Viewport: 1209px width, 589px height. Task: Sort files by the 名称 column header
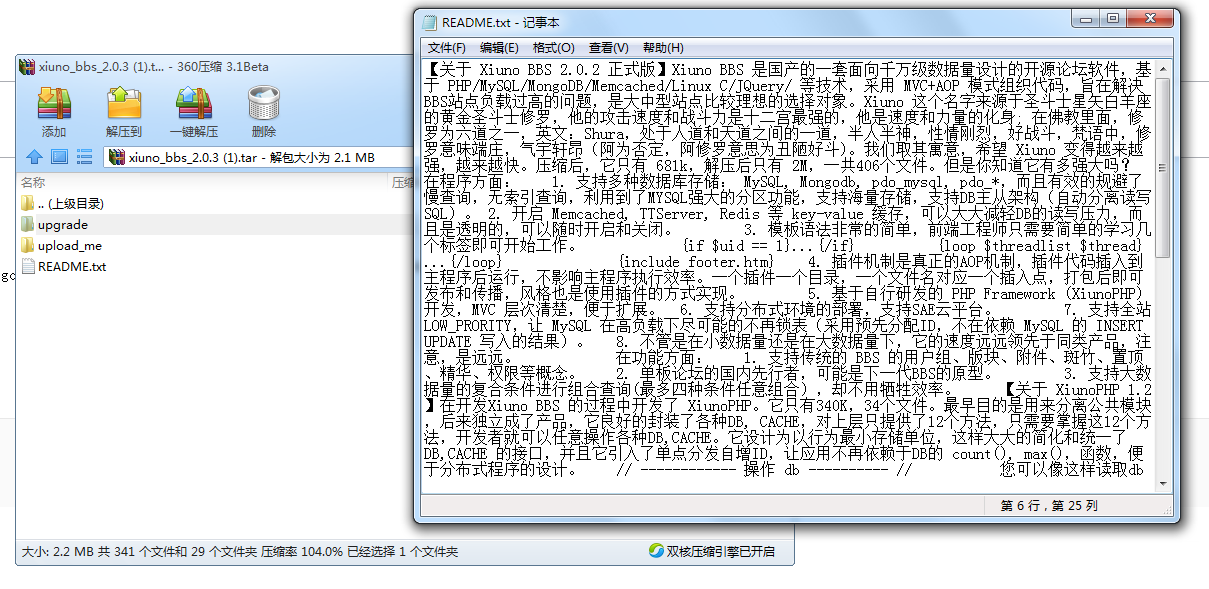pos(33,182)
